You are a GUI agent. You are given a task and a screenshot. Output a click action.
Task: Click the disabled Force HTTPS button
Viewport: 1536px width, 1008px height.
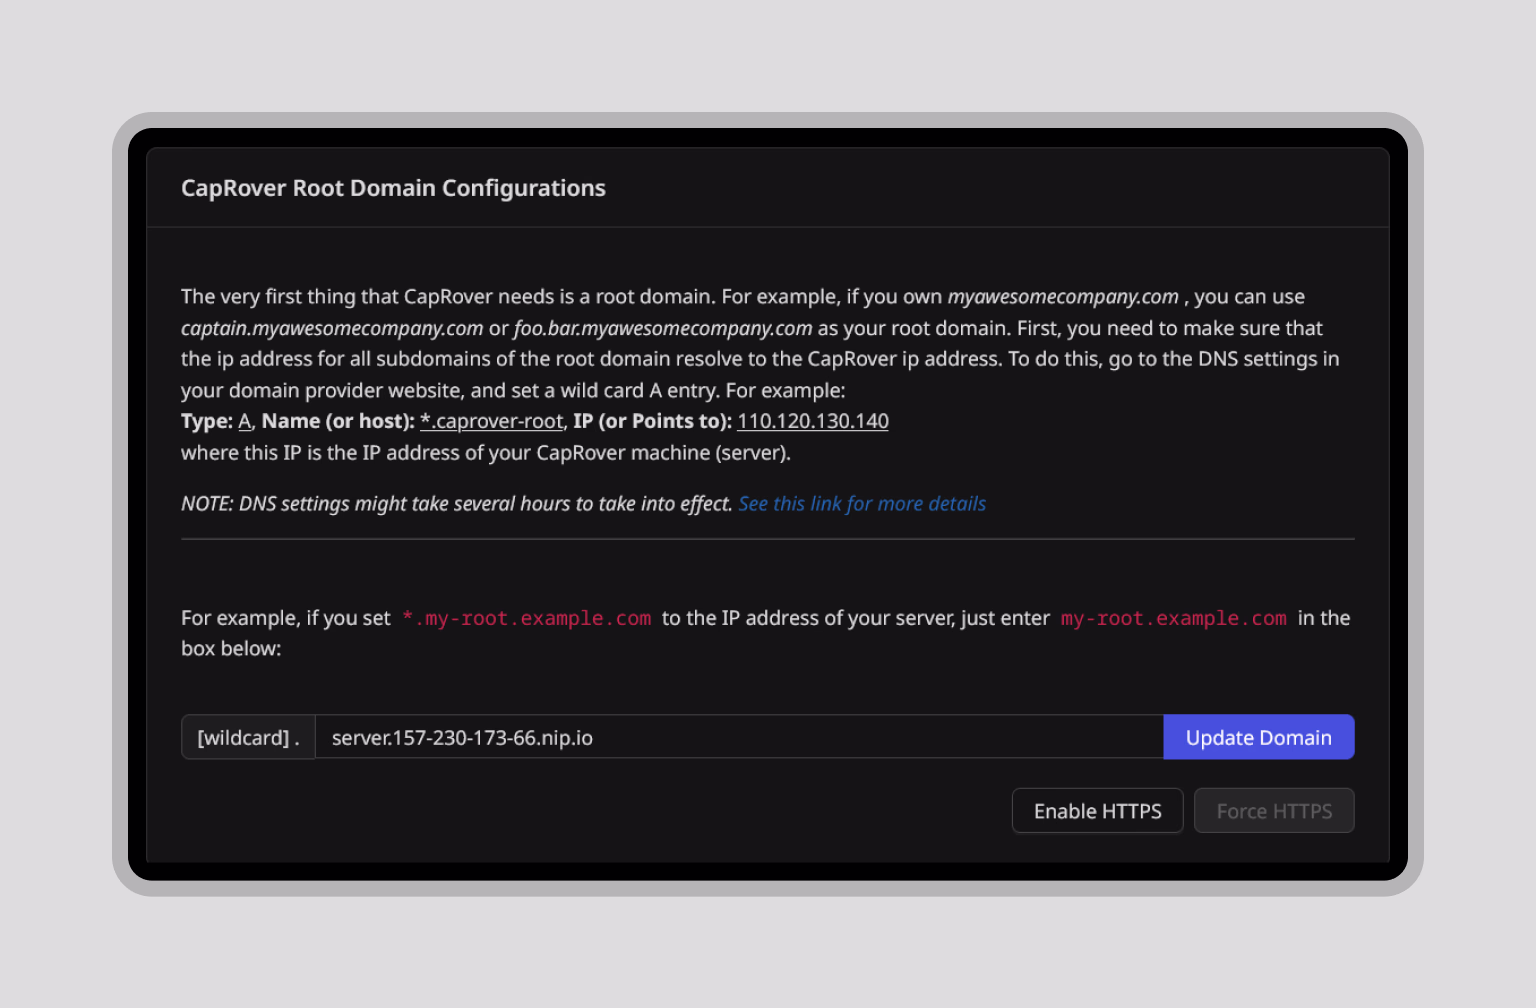pos(1274,811)
